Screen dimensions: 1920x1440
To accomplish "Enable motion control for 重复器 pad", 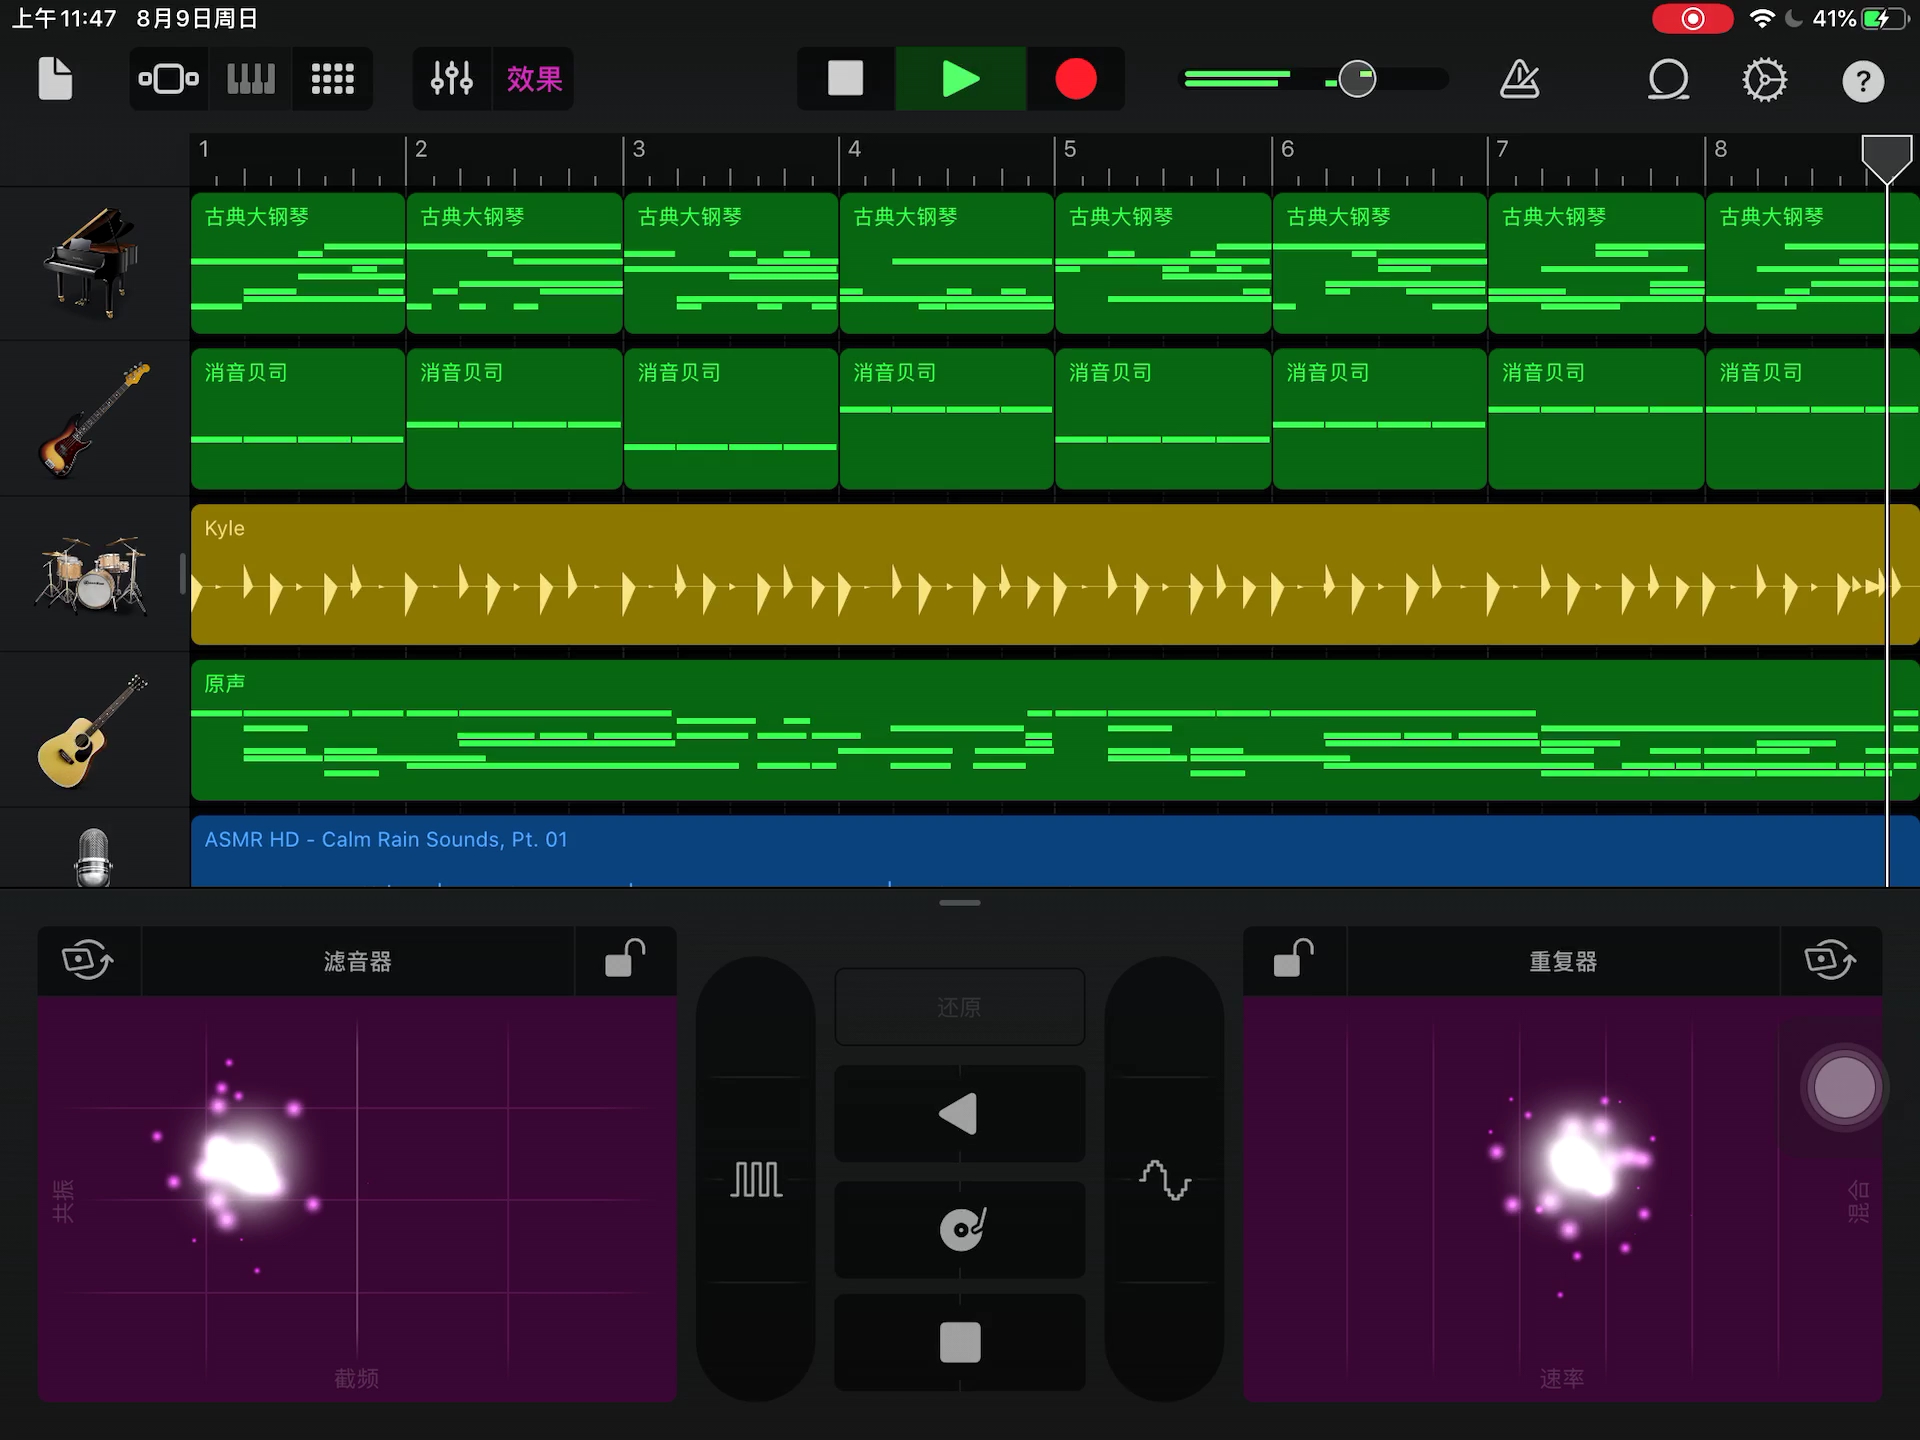I will pyautogui.click(x=1831, y=960).
